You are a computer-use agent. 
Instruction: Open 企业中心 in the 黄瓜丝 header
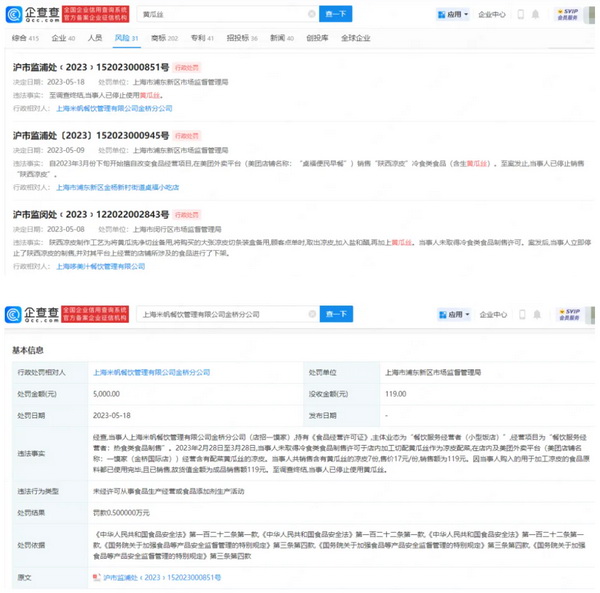pyautogui.click(x=492, y=15)
